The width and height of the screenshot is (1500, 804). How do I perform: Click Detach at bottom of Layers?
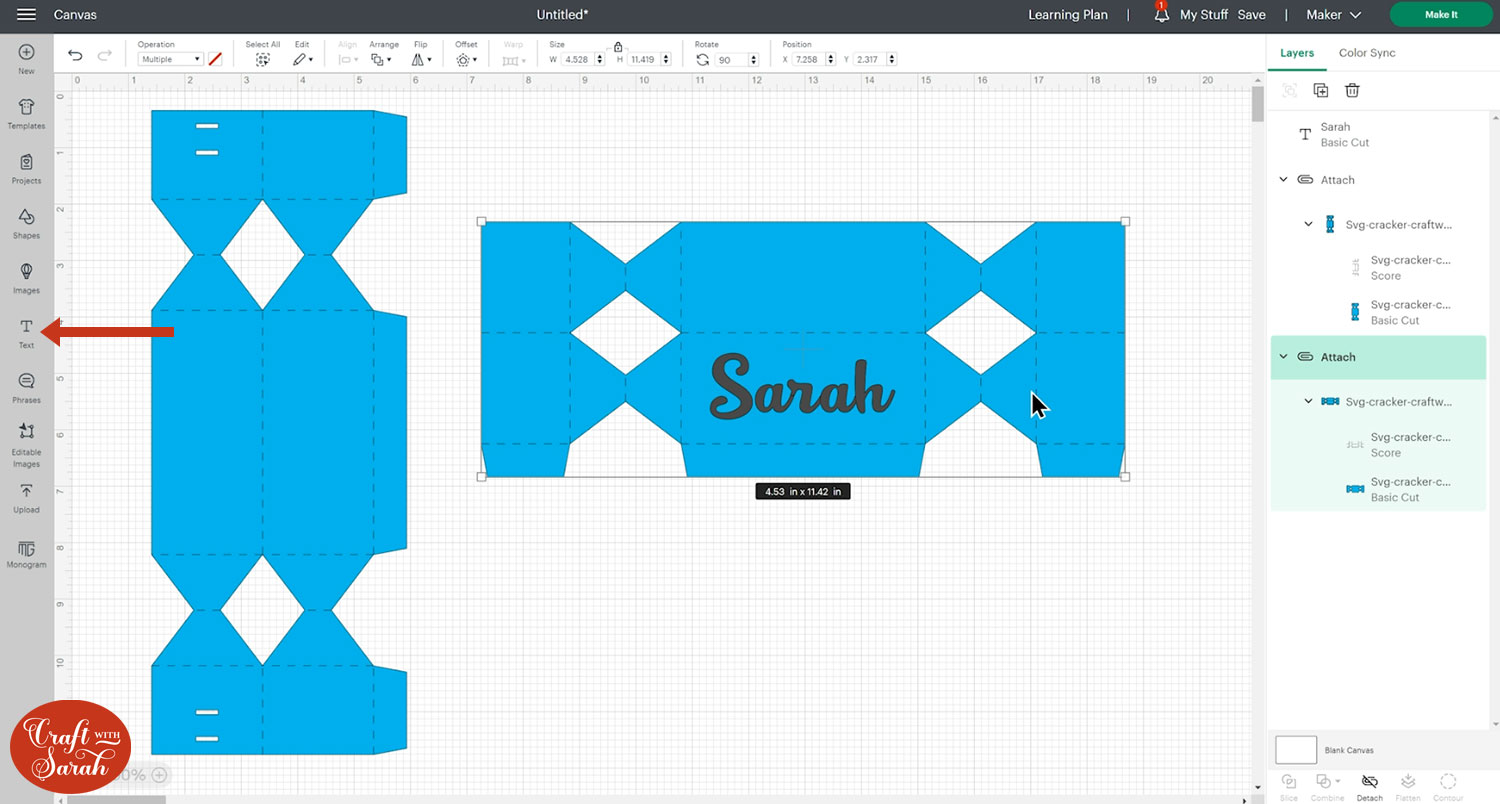[x=1369, y=785]
